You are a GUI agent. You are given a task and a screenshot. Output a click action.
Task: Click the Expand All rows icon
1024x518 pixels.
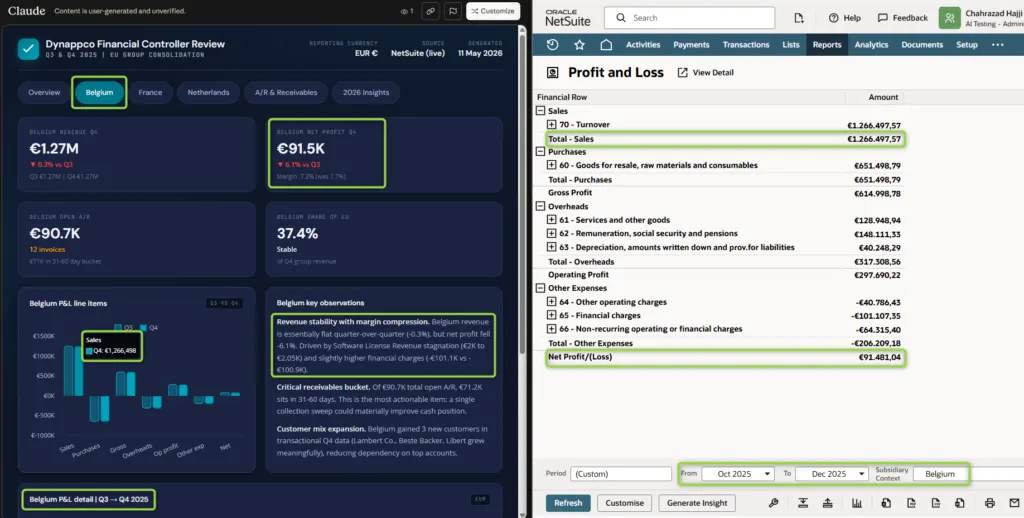click(803, 503)
